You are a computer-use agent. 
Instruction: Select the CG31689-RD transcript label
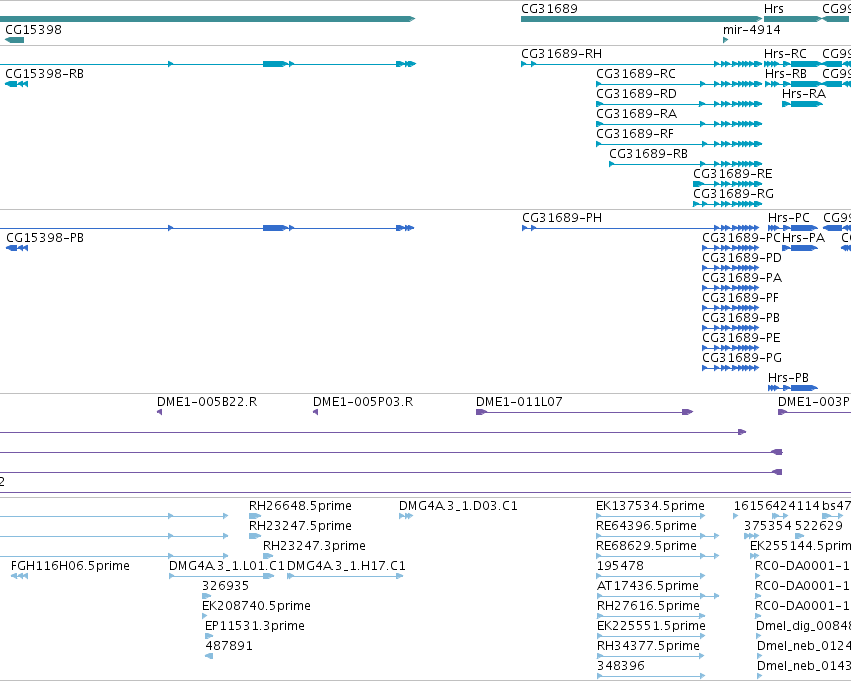tap(636, 94)
